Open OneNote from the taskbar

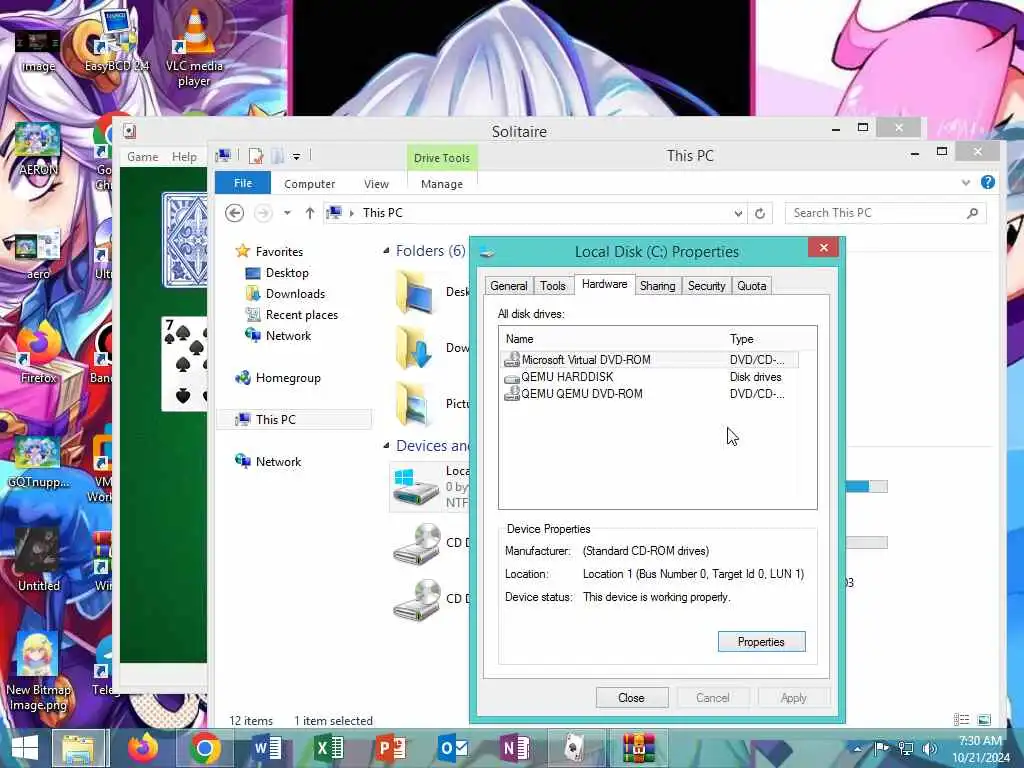tap(515, 748)
